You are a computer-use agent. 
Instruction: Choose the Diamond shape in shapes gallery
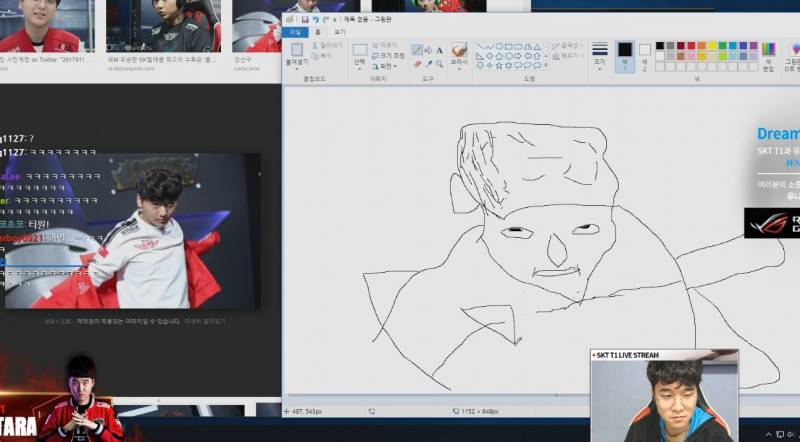coord(490,56)
